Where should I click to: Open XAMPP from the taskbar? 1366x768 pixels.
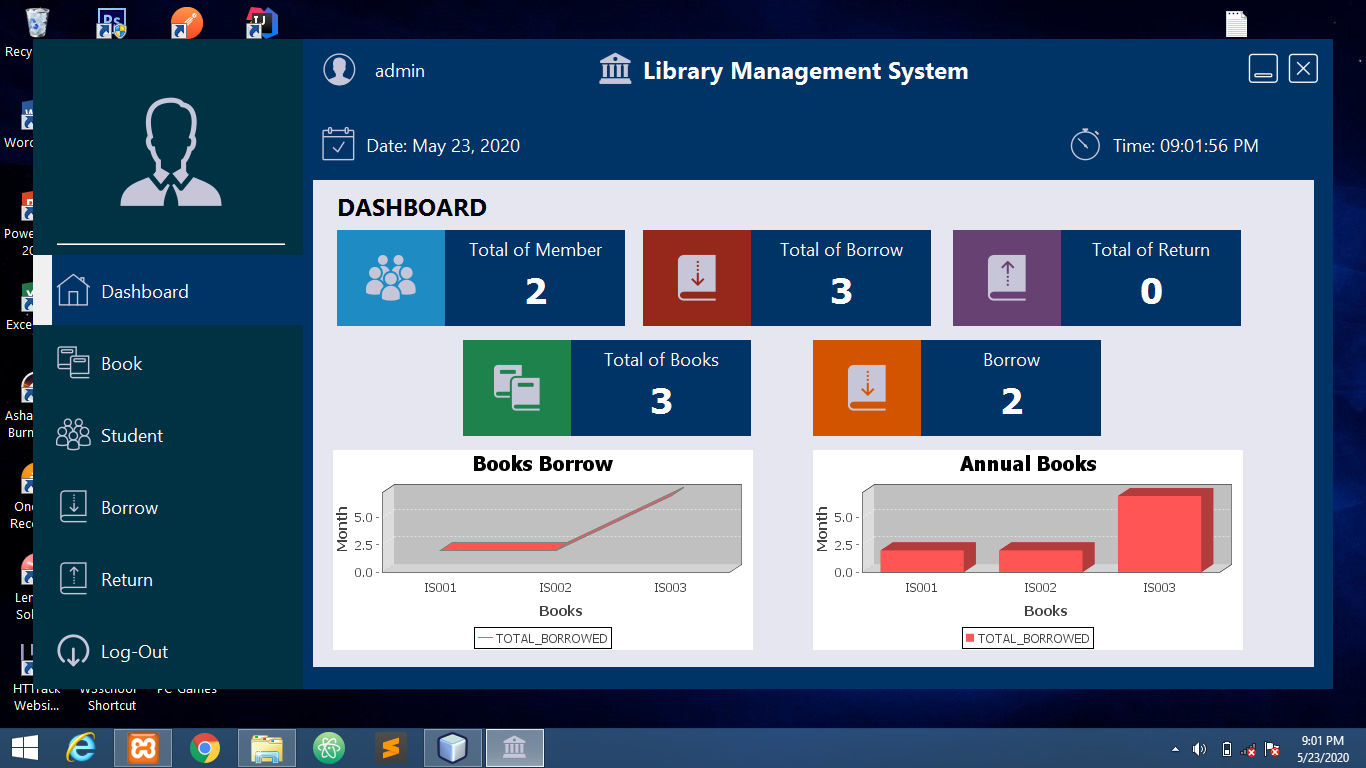(143, 748)
